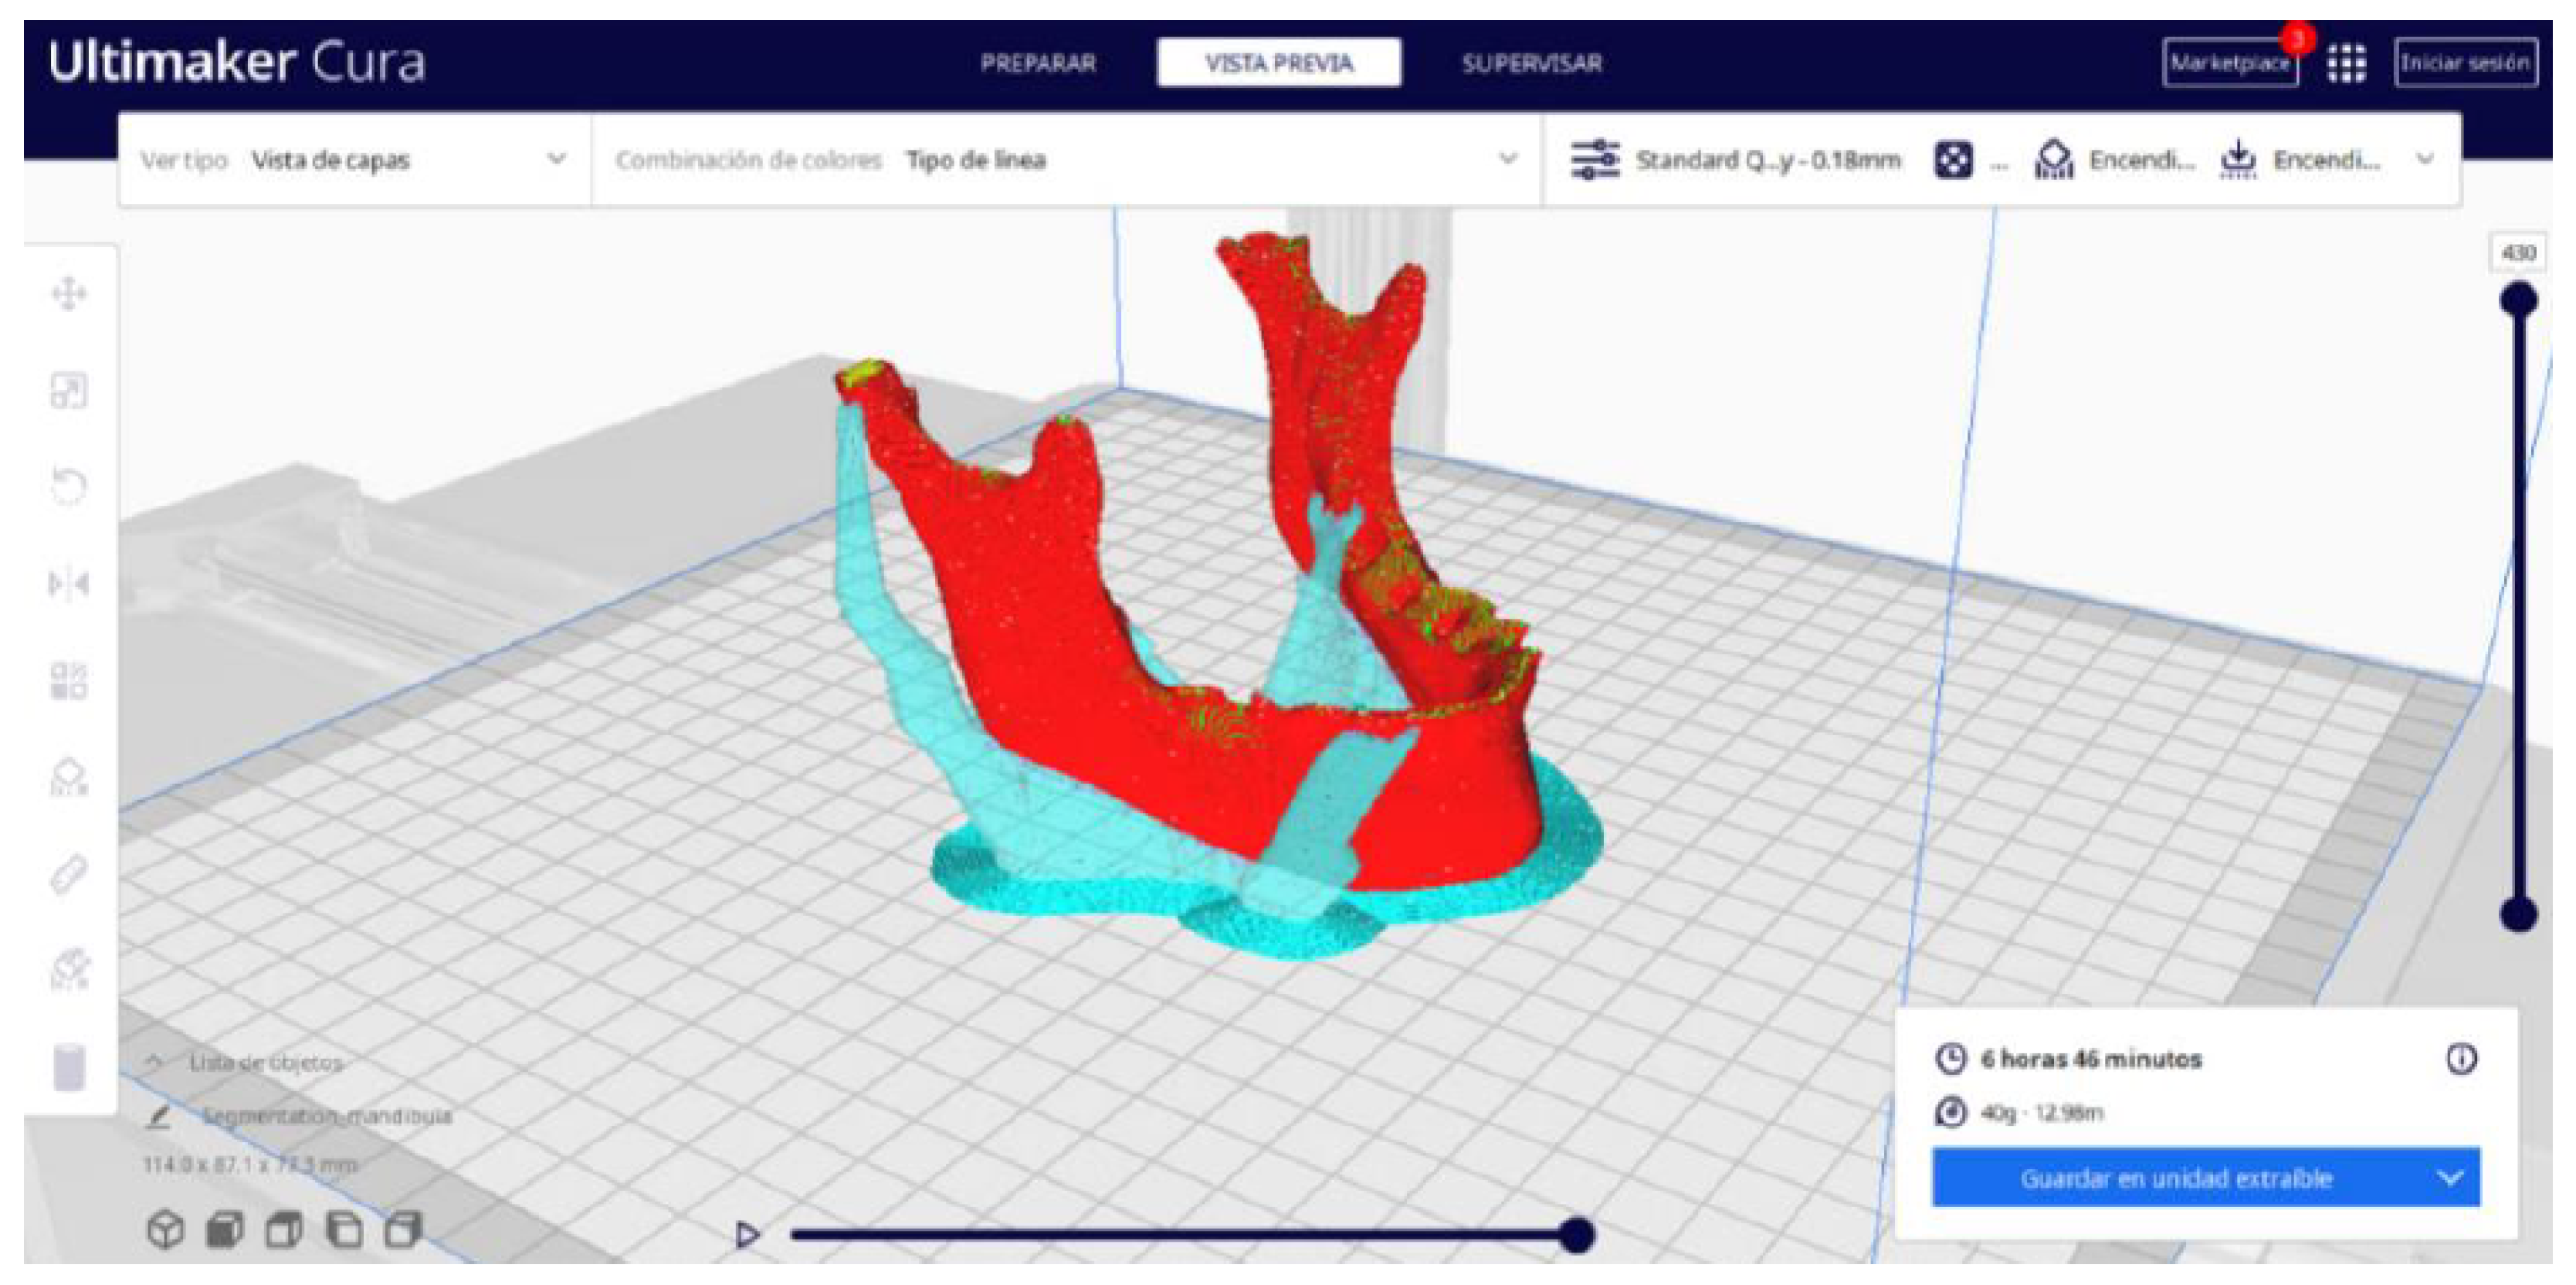Screen dimensions: 2576x1285
Task: Select the Support Blocker tool
Action: [68, 777]
